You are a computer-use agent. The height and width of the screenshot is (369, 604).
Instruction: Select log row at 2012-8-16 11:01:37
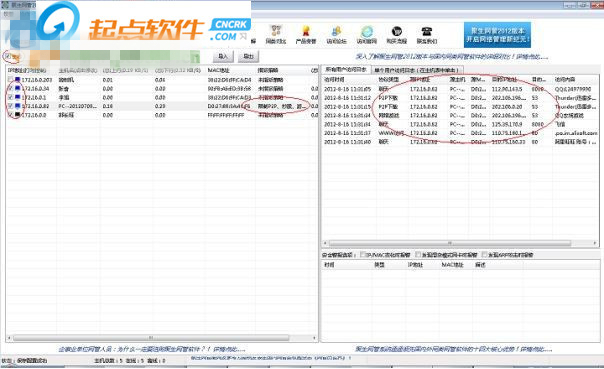click(460, 133)
